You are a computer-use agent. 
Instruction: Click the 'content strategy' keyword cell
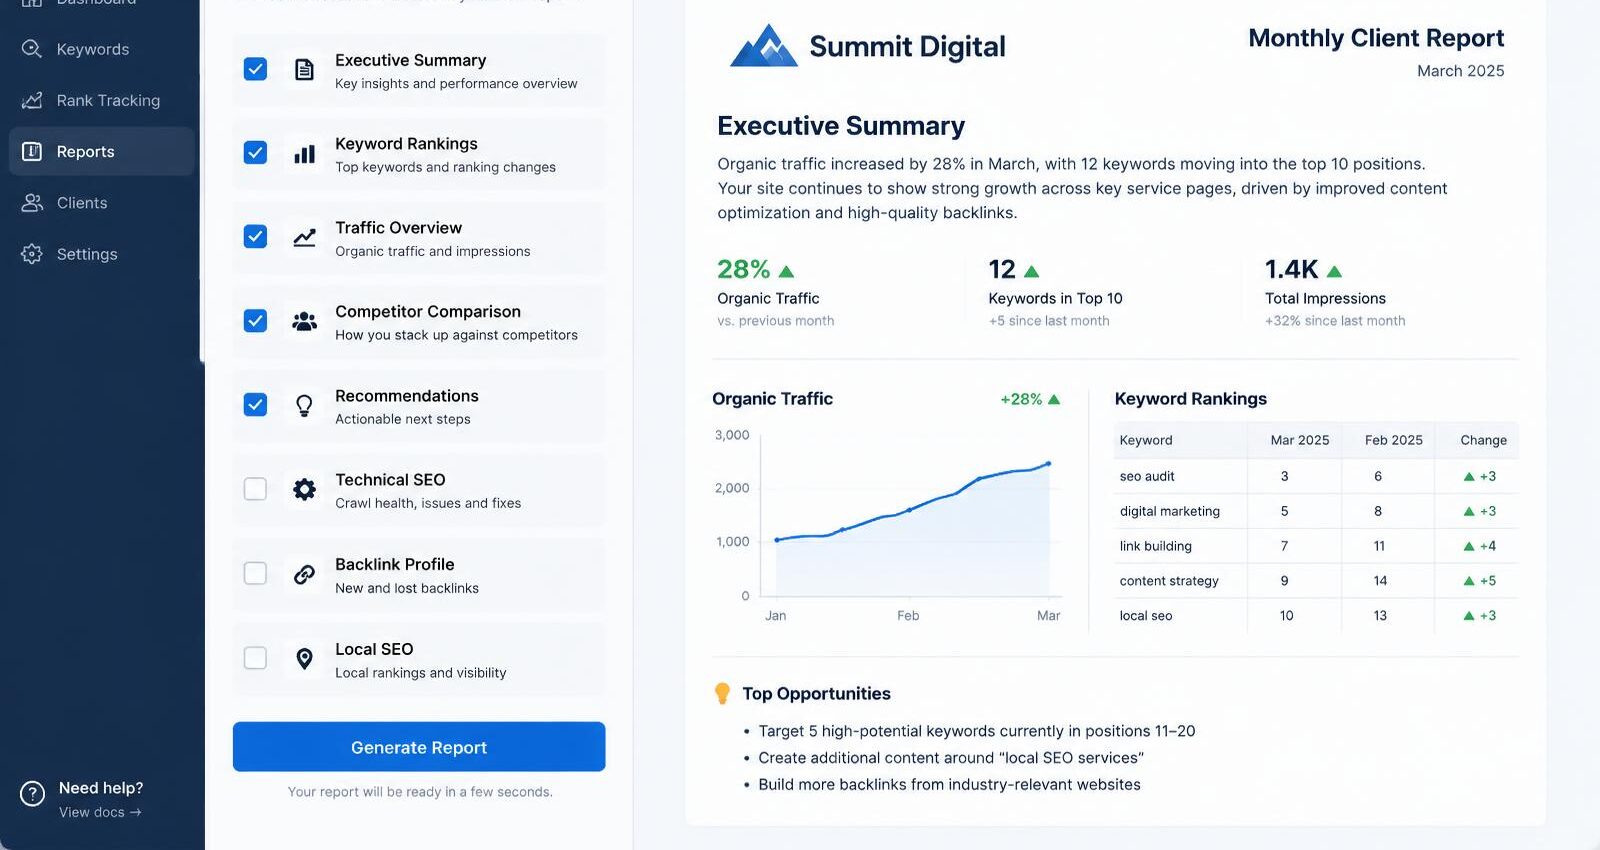(x=1169, y=581)
